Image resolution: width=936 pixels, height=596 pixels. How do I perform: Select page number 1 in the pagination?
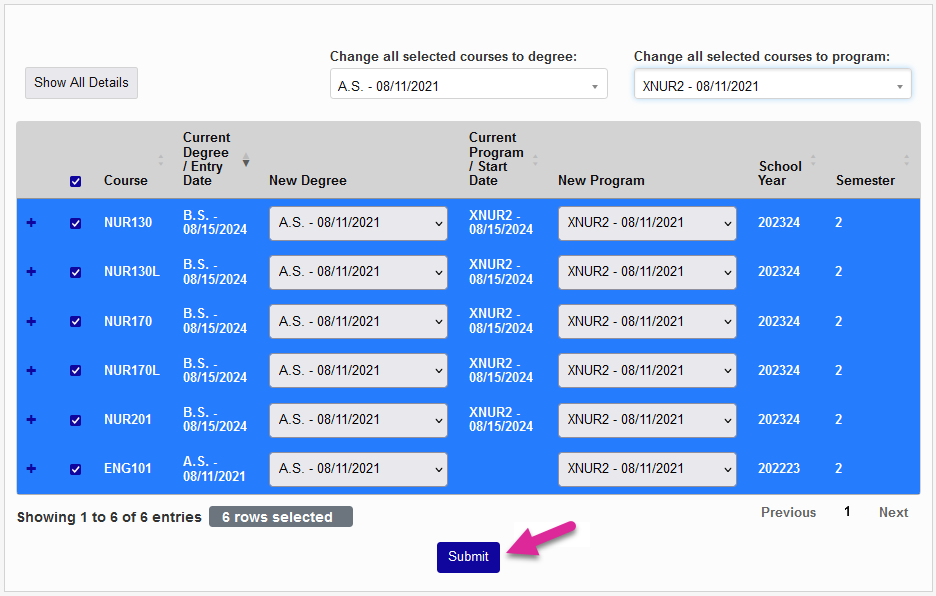[x=847, y=511]
